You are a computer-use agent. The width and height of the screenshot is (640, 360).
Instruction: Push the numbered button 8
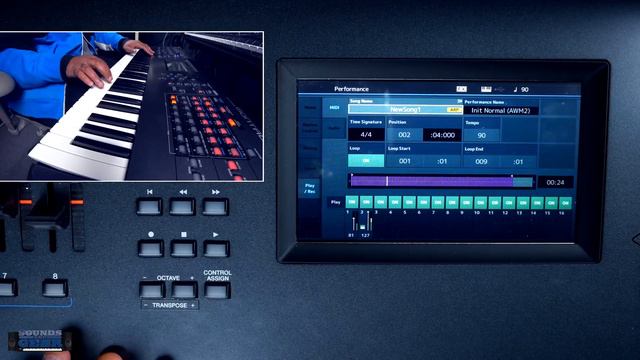point(55,289)
